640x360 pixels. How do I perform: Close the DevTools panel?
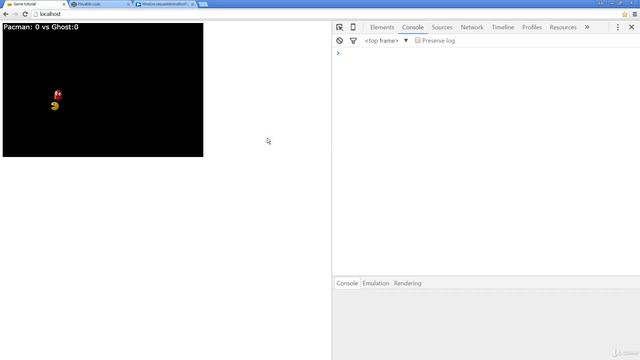click(x=631, y=27)
